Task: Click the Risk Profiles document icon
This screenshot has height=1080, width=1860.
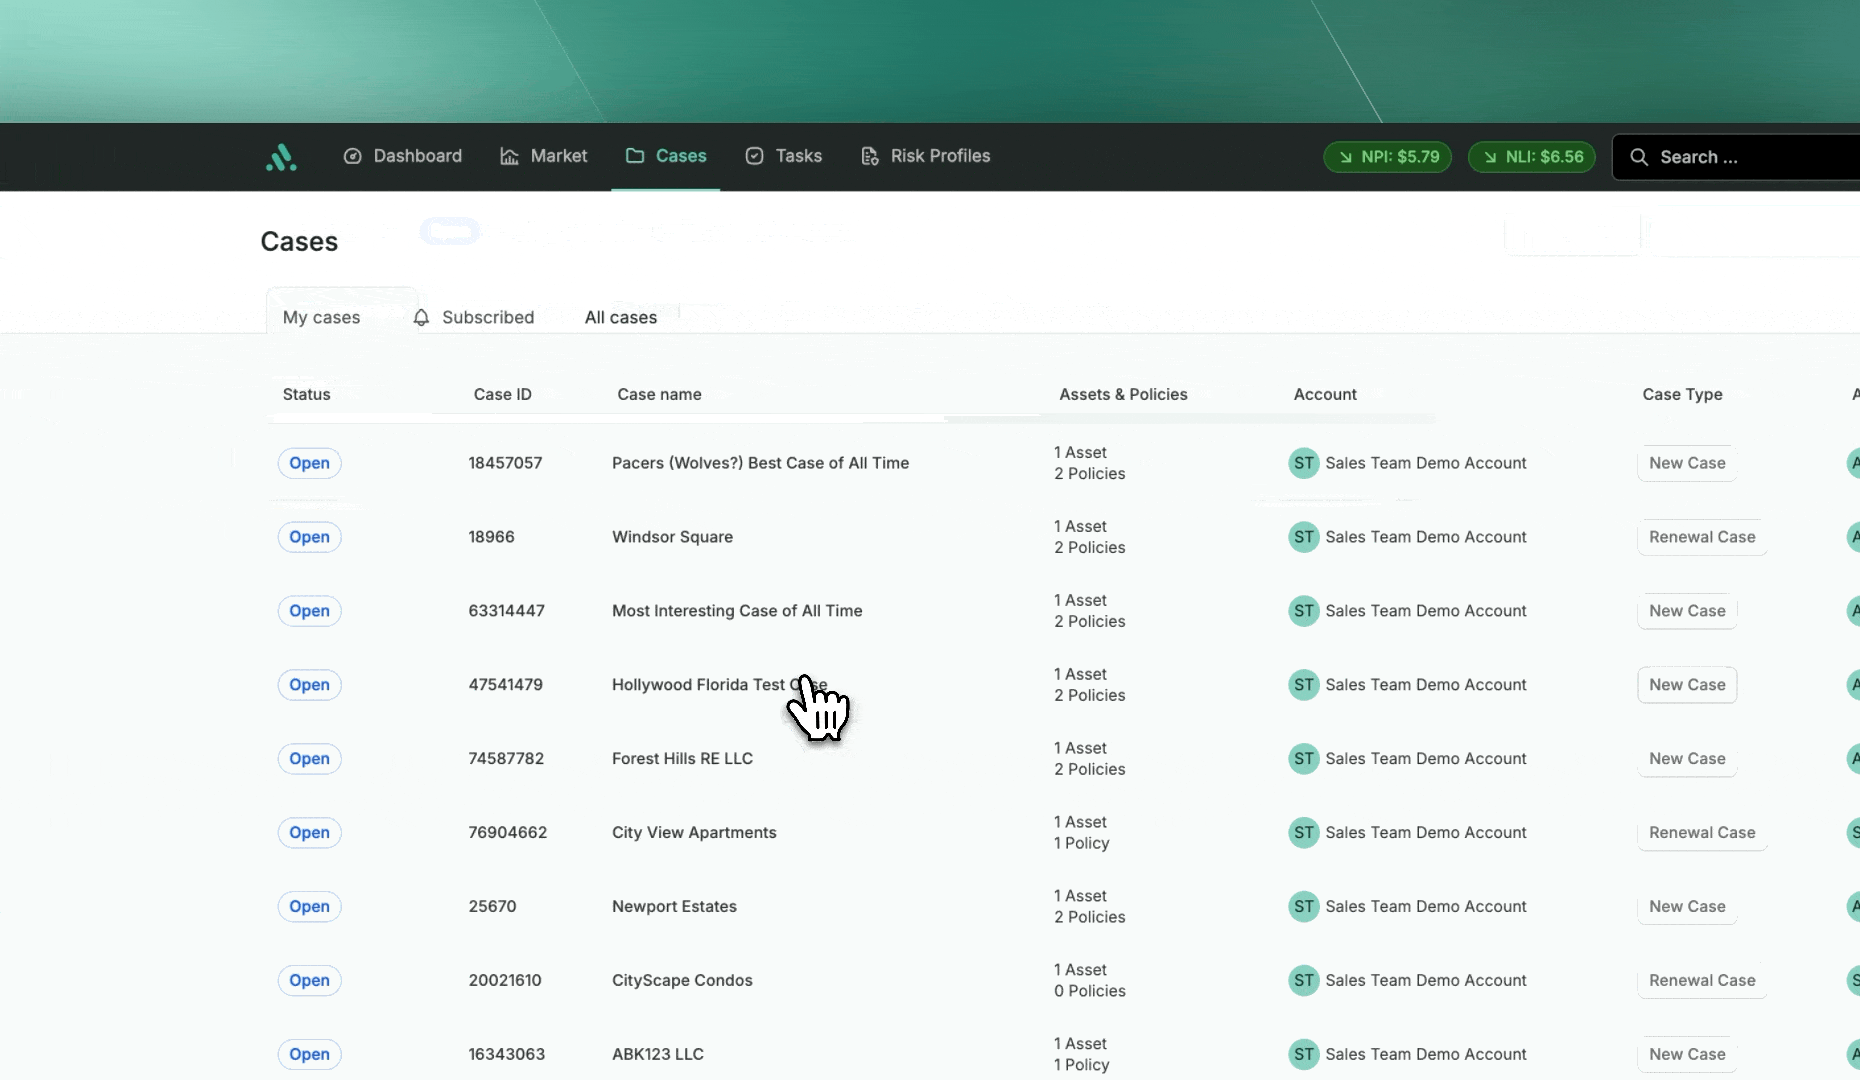Action: pos(870,156)
